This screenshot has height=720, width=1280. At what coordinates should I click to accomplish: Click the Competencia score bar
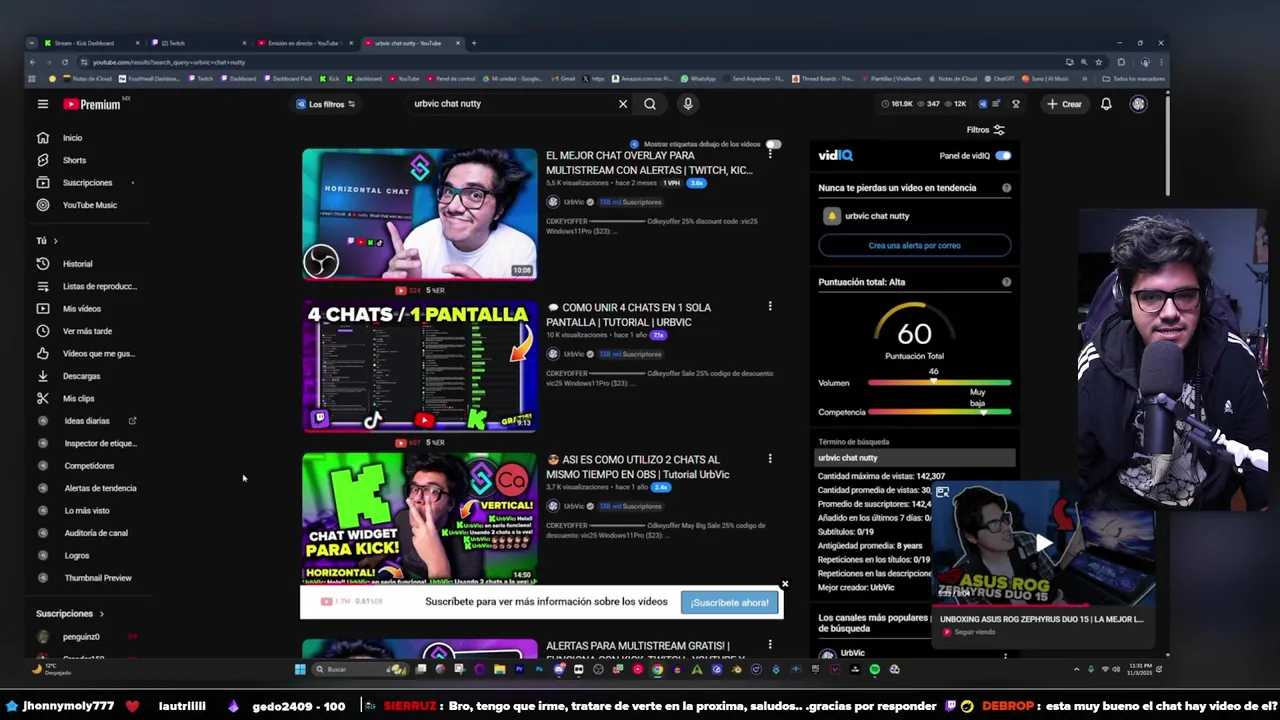[939, 412]
